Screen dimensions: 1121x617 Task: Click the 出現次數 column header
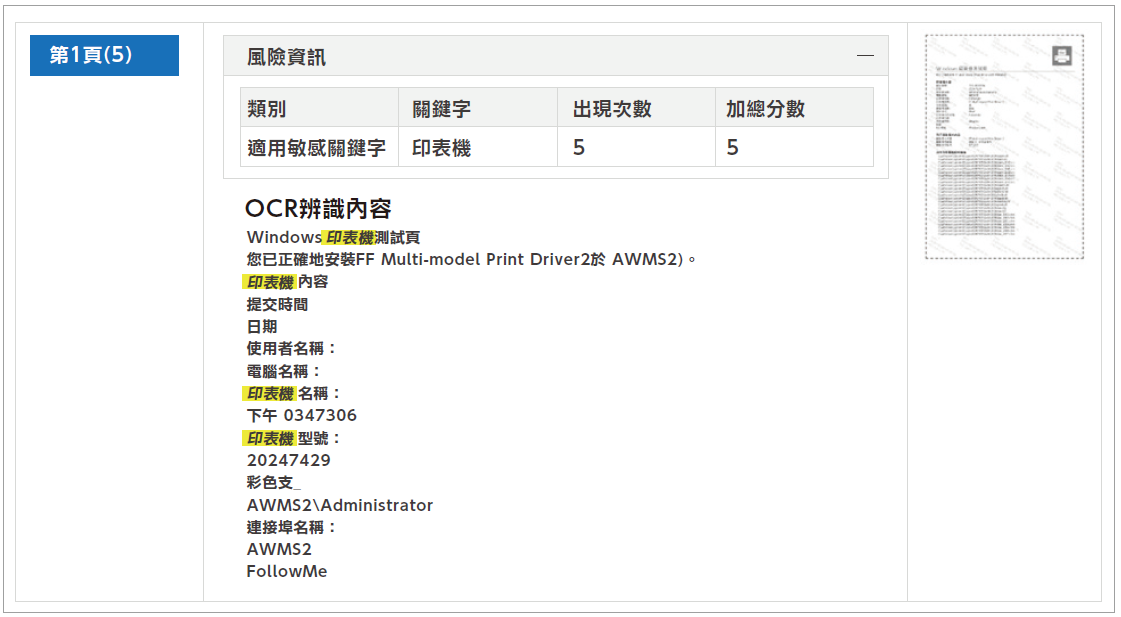[612, 109]
